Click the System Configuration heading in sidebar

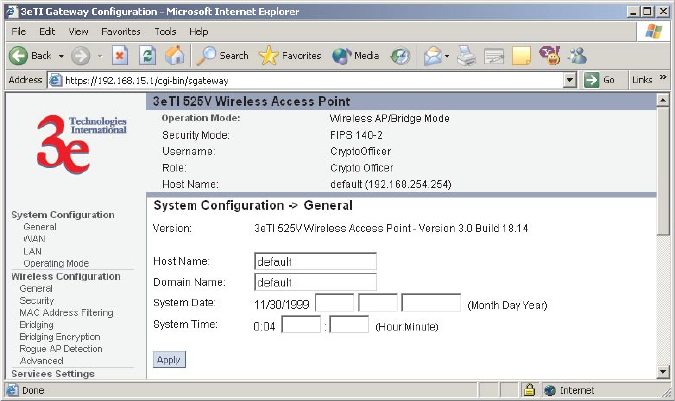click(x=63, y=214)
